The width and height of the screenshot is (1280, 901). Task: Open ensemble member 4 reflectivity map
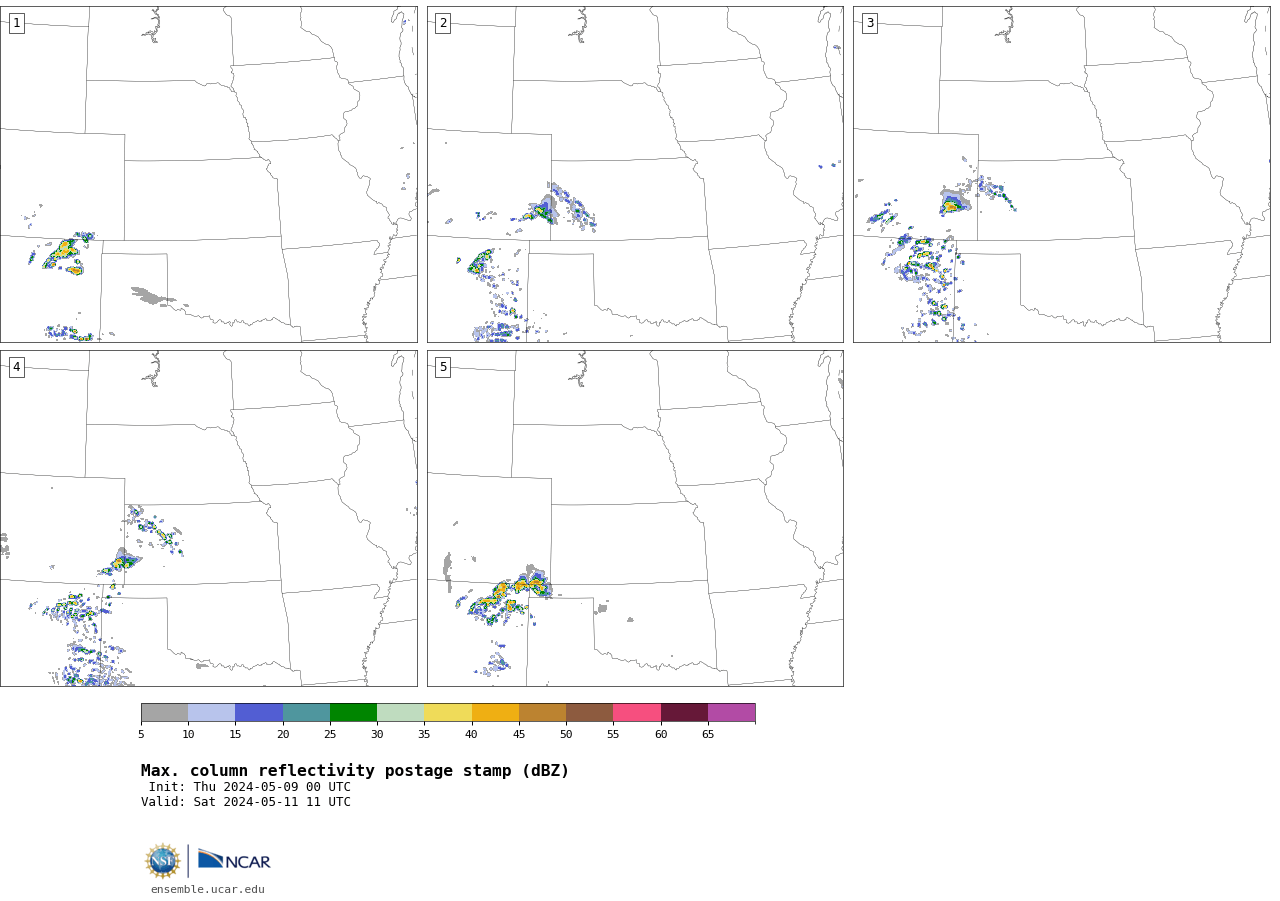click(x=208, y=518)
